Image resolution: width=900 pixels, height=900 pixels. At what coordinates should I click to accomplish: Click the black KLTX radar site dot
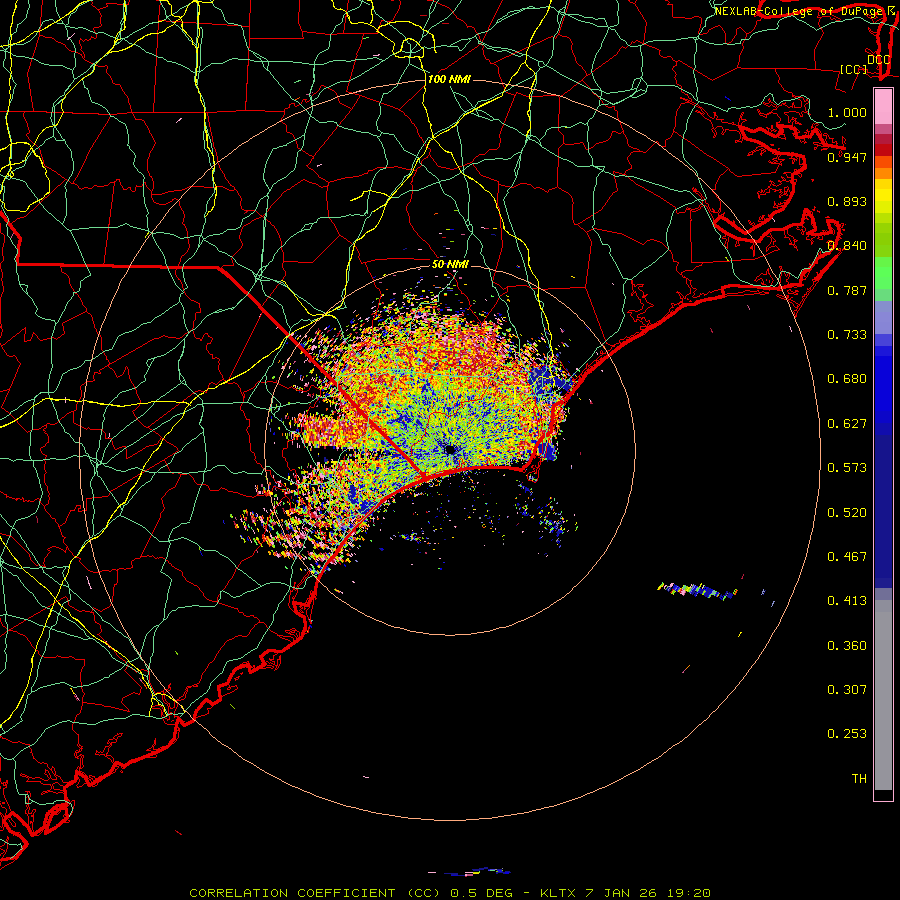[x=451, y=450]
